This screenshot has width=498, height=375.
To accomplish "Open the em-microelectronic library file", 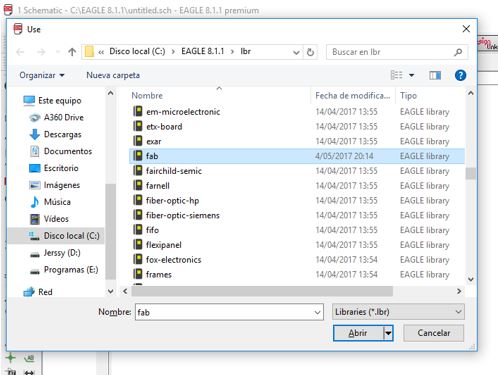I will coord(183,112).
